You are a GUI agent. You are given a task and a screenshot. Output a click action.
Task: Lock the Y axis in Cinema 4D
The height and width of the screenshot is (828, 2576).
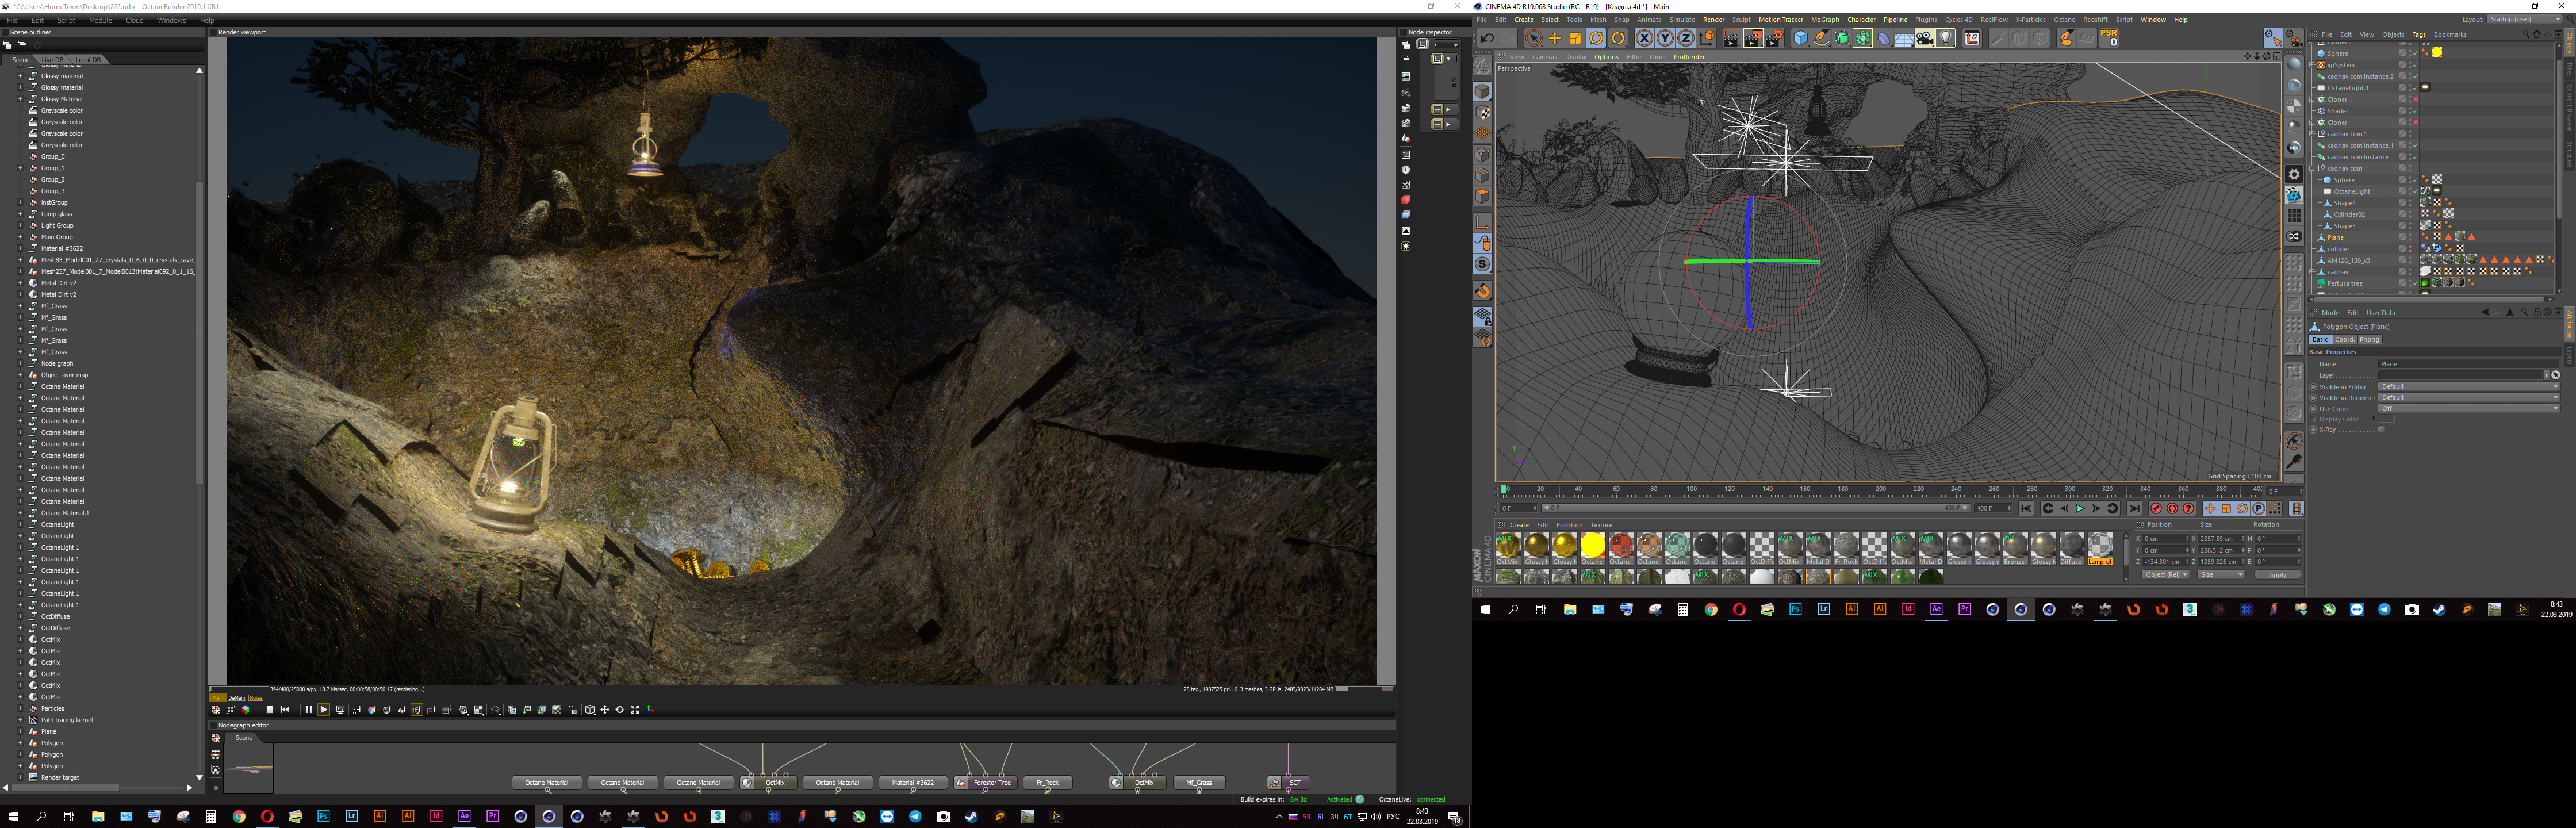[1665, 38]
